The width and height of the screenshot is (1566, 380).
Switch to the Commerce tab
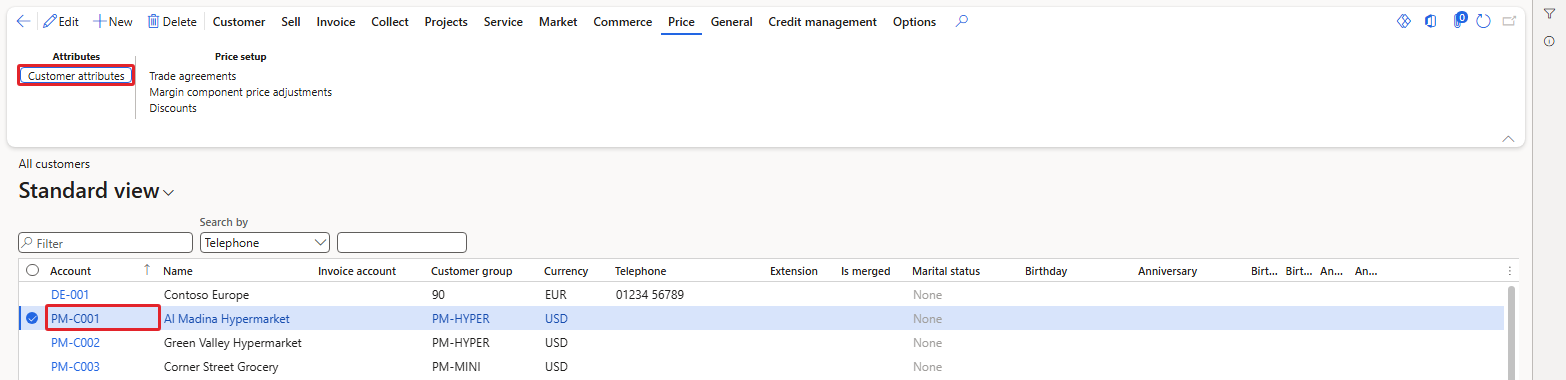tap(622, 21)
